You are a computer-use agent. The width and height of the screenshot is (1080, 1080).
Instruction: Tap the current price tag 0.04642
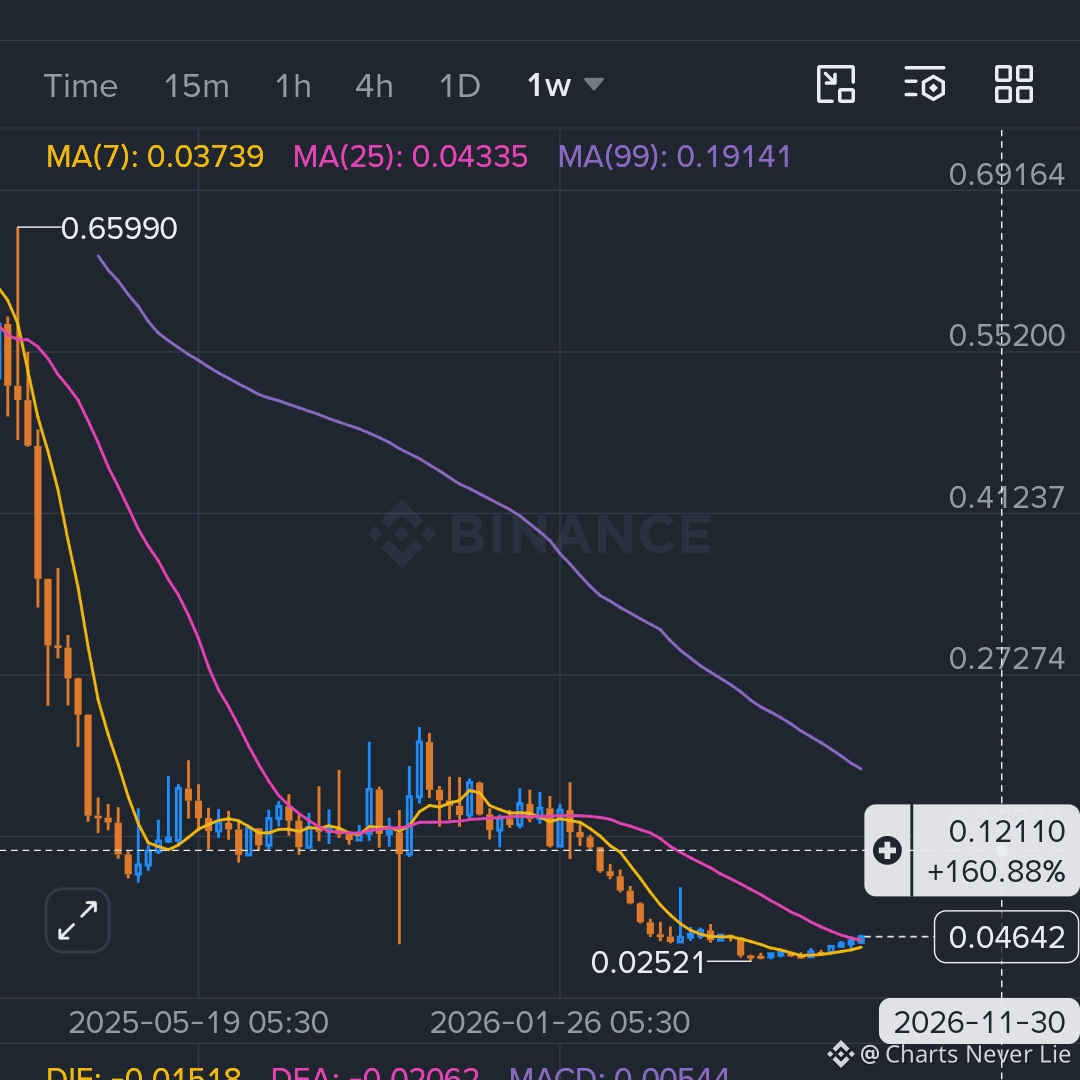1006,937
